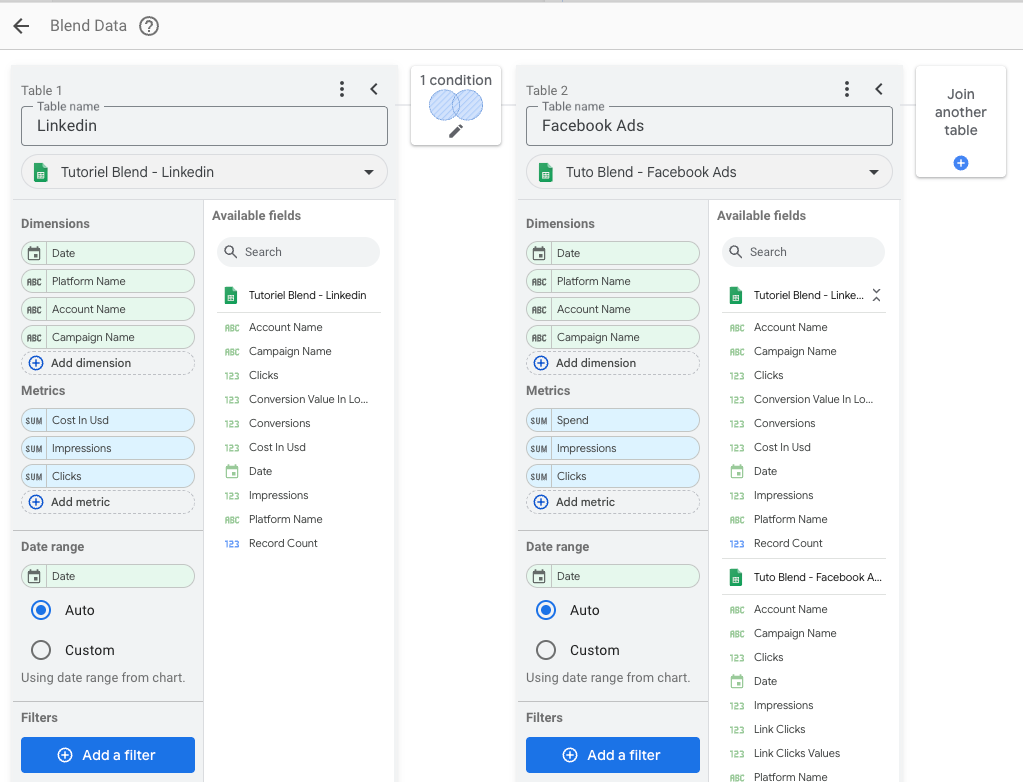Edit Table 1 name field Linkedin
Viewport: 1023px width, 782px height.
click(204, 126)
